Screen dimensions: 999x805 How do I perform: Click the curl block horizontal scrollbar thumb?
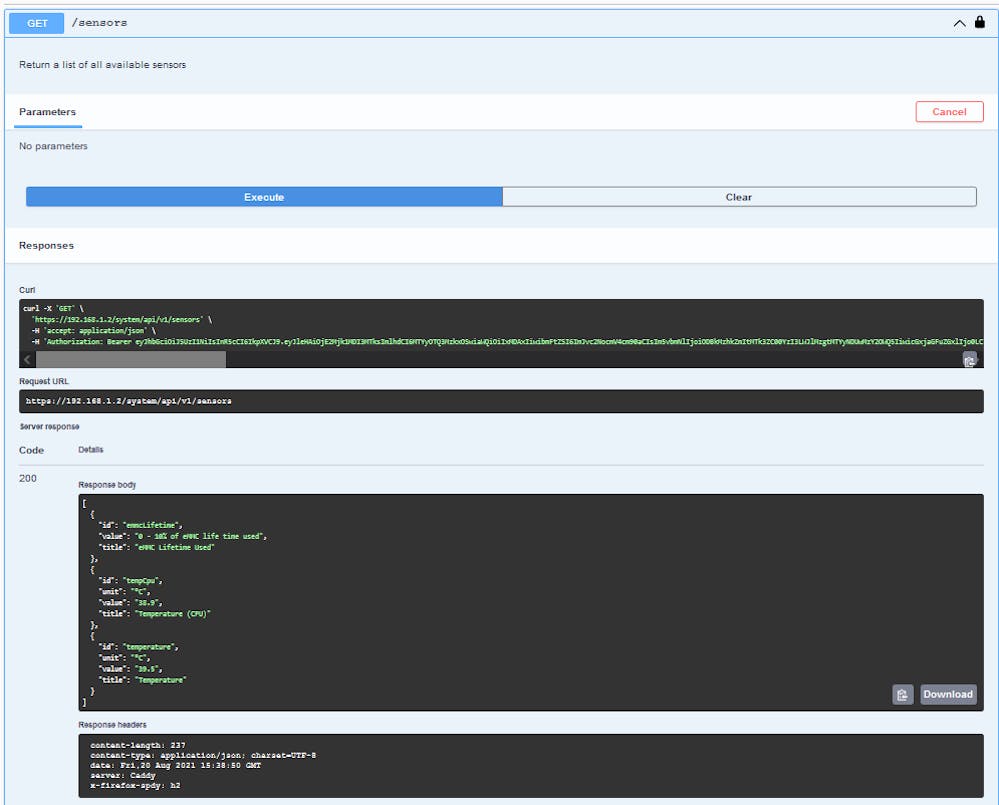point(130,359)
